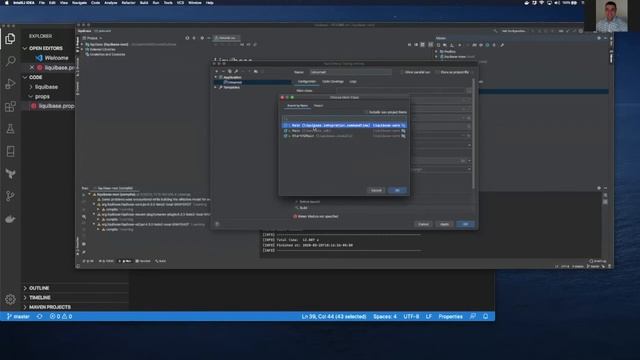Click the class search field in Choose Main Class
This screenshot has width=640, height=360.
pyautogui.click(x=344, y=119)
